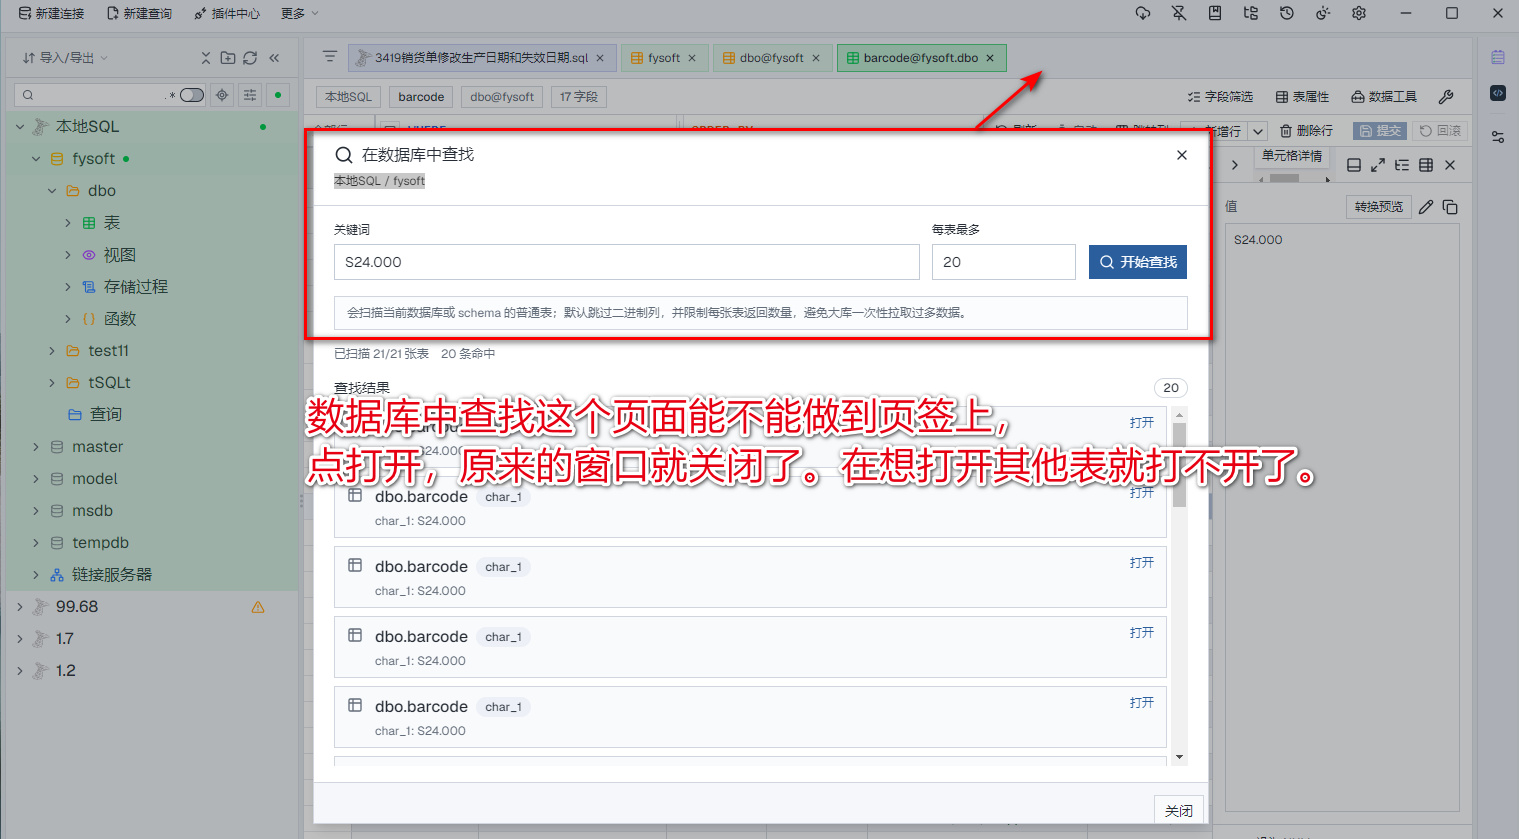
Task: Expand the tSQLt schema node
Action: point(52,383)
